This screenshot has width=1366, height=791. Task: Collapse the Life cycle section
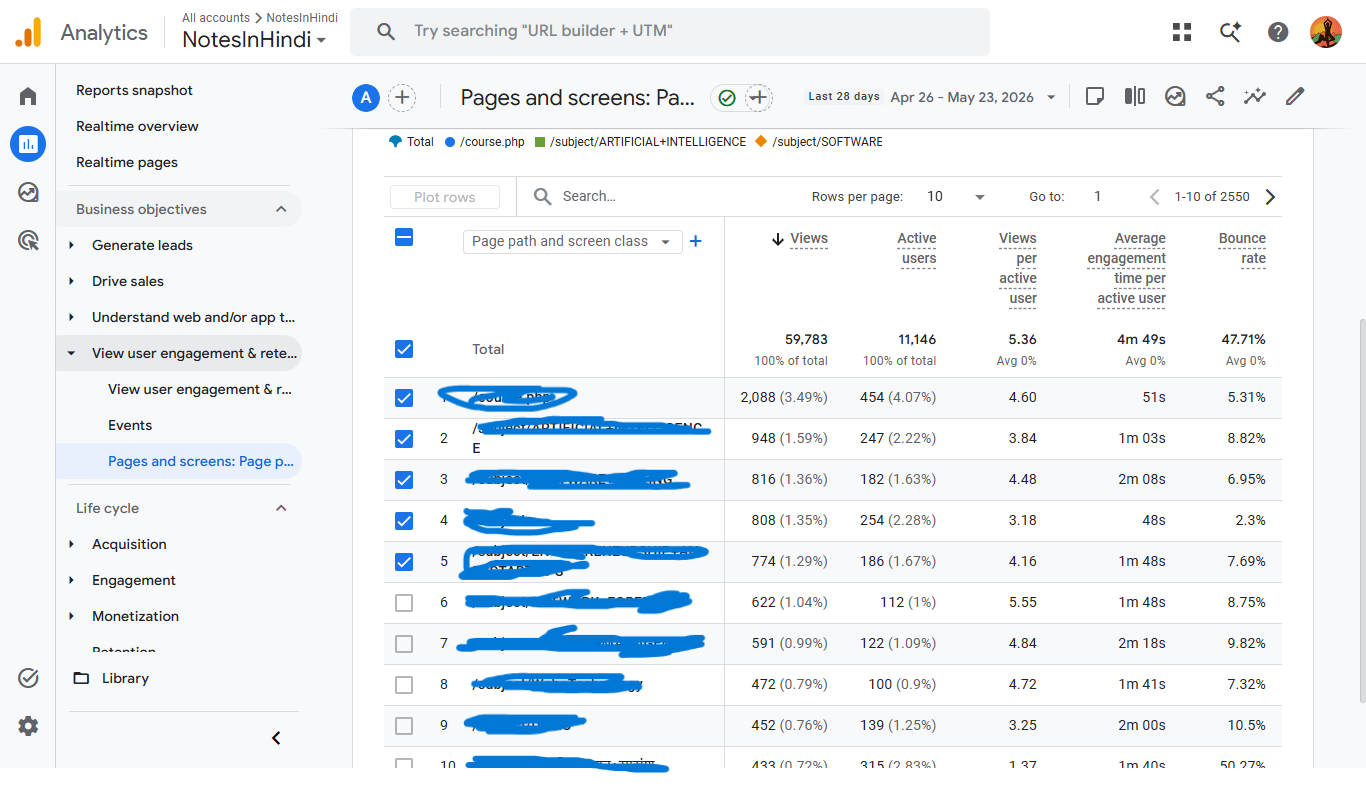281,508
